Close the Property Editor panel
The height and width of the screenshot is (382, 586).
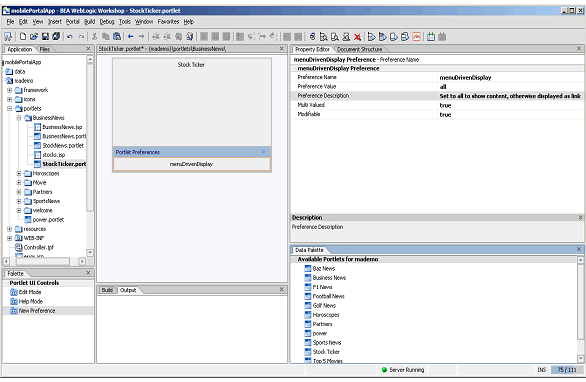tap(579, 49)
